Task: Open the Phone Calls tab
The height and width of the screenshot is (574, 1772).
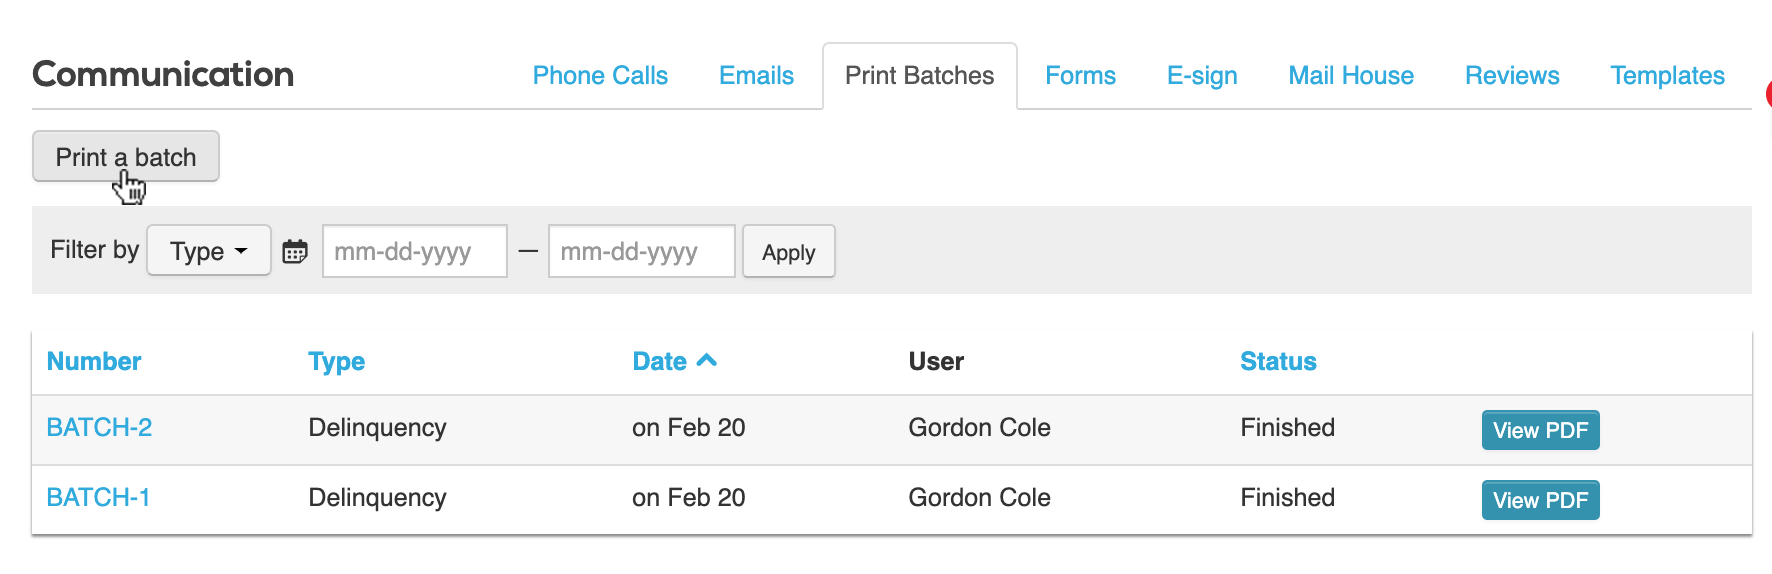Action: point(600,76)
